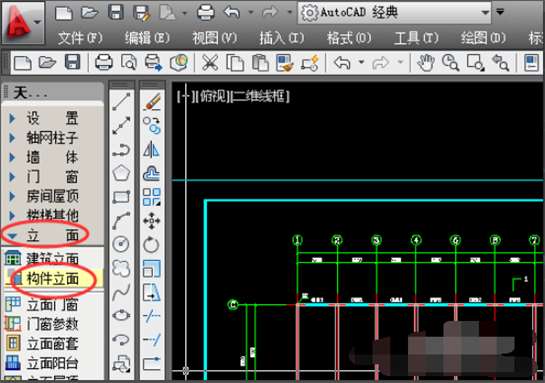Open the 文件(F) menu
This screenshot has height=383, width=545.
(x=80, y=38)
